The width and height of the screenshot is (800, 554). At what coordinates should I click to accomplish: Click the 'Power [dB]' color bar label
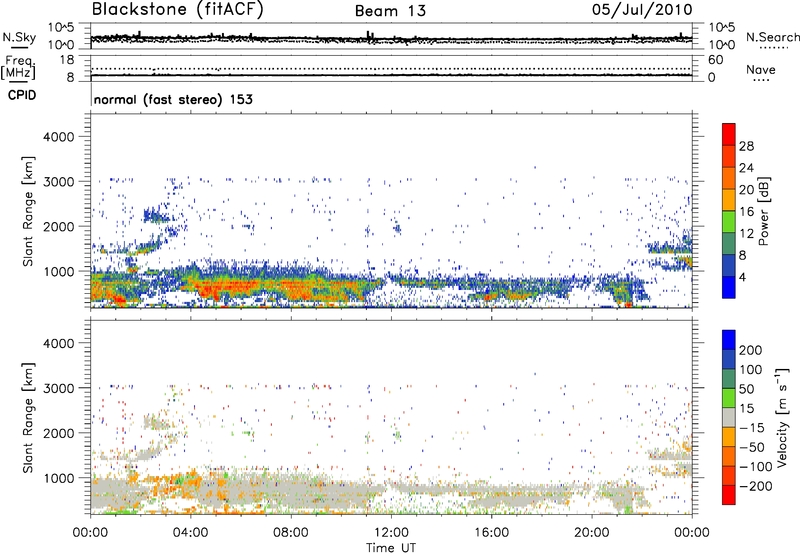(763, 211)
